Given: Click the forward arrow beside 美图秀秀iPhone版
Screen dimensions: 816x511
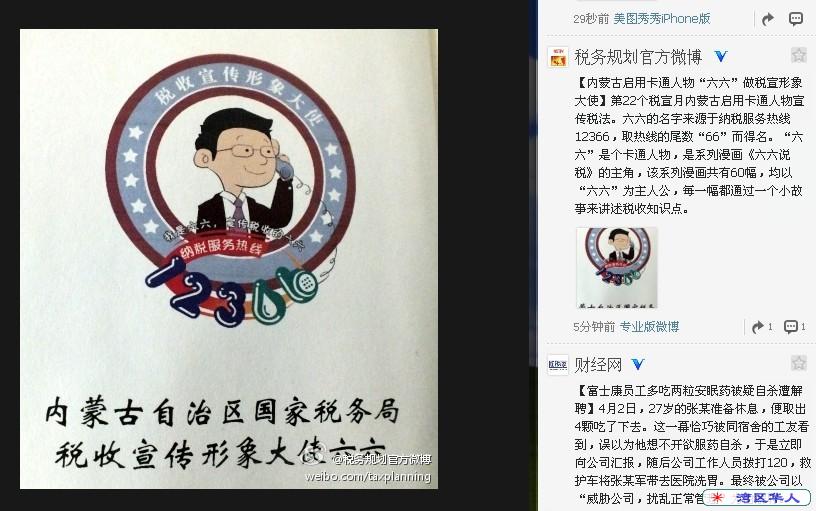Looking at the screenshot, I should [768, 19].
